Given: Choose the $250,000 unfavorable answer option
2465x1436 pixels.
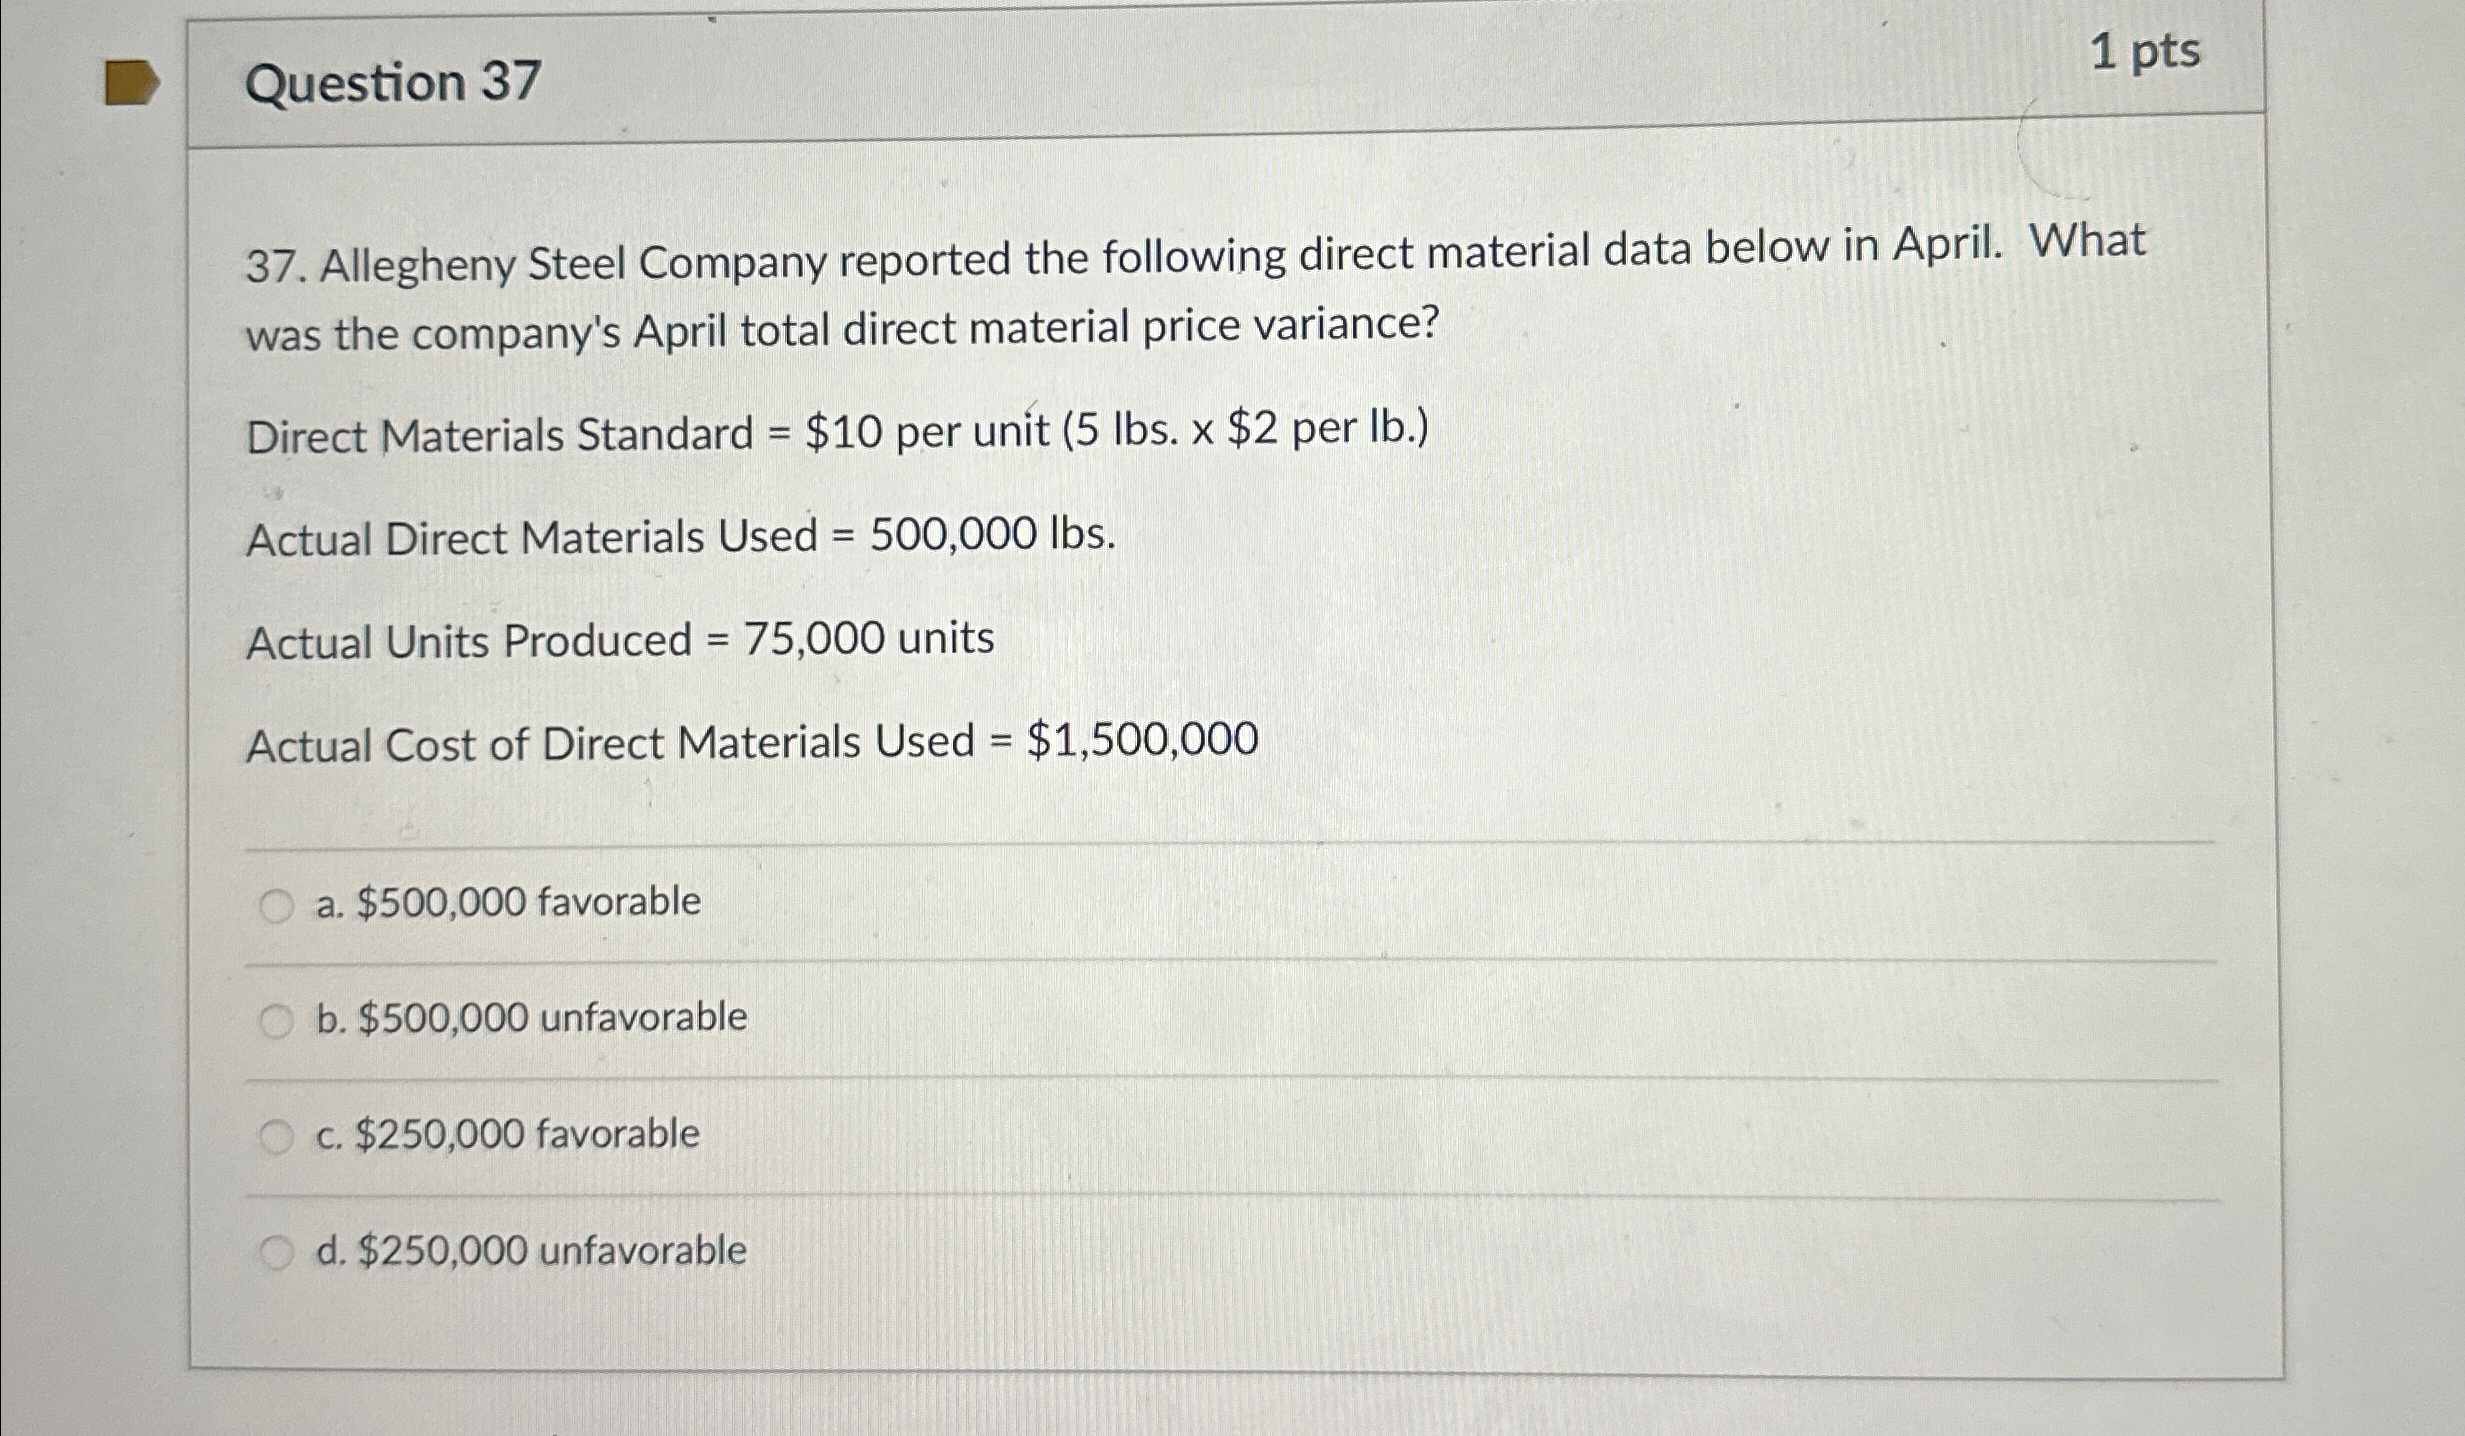Looking at the screenshot, I should tap(530, 1248).
